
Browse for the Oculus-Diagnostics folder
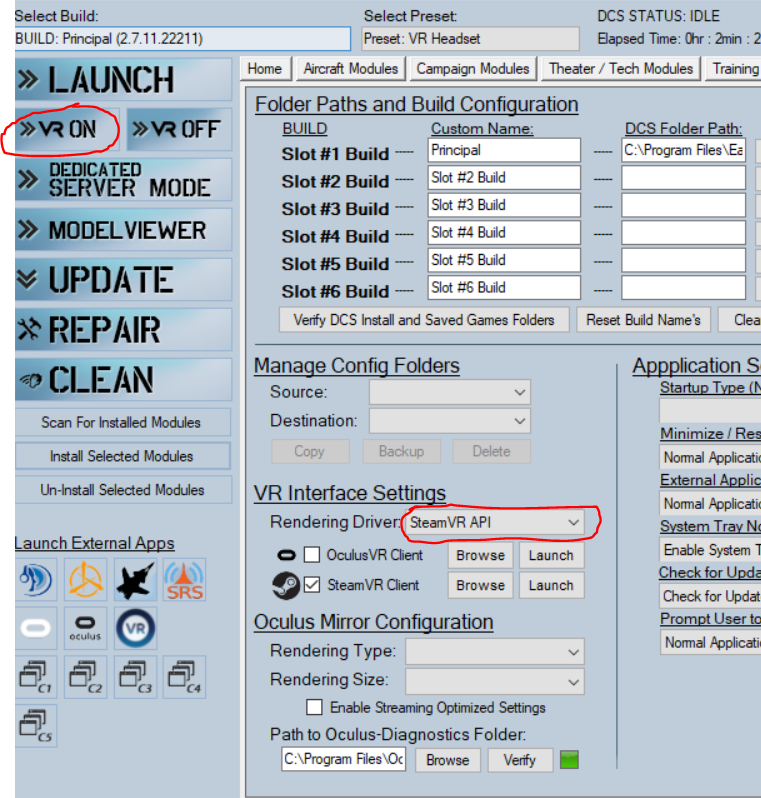[448, 760]
